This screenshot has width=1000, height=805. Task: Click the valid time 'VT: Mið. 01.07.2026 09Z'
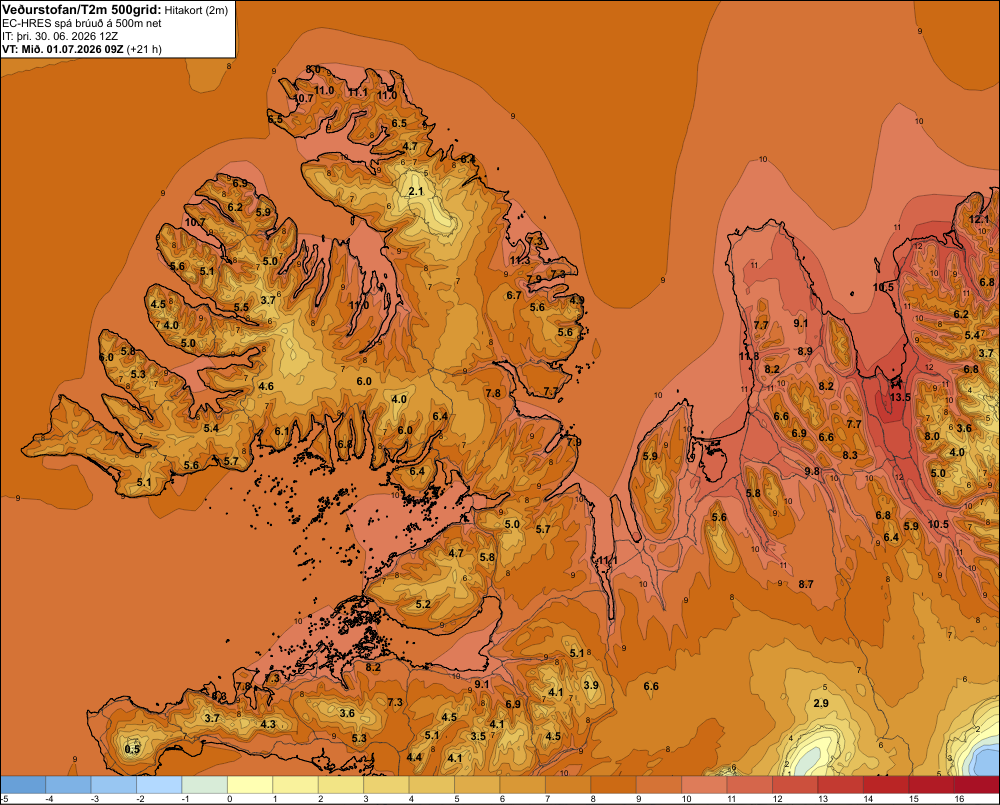pyautogui.click(x=62, y=49)
